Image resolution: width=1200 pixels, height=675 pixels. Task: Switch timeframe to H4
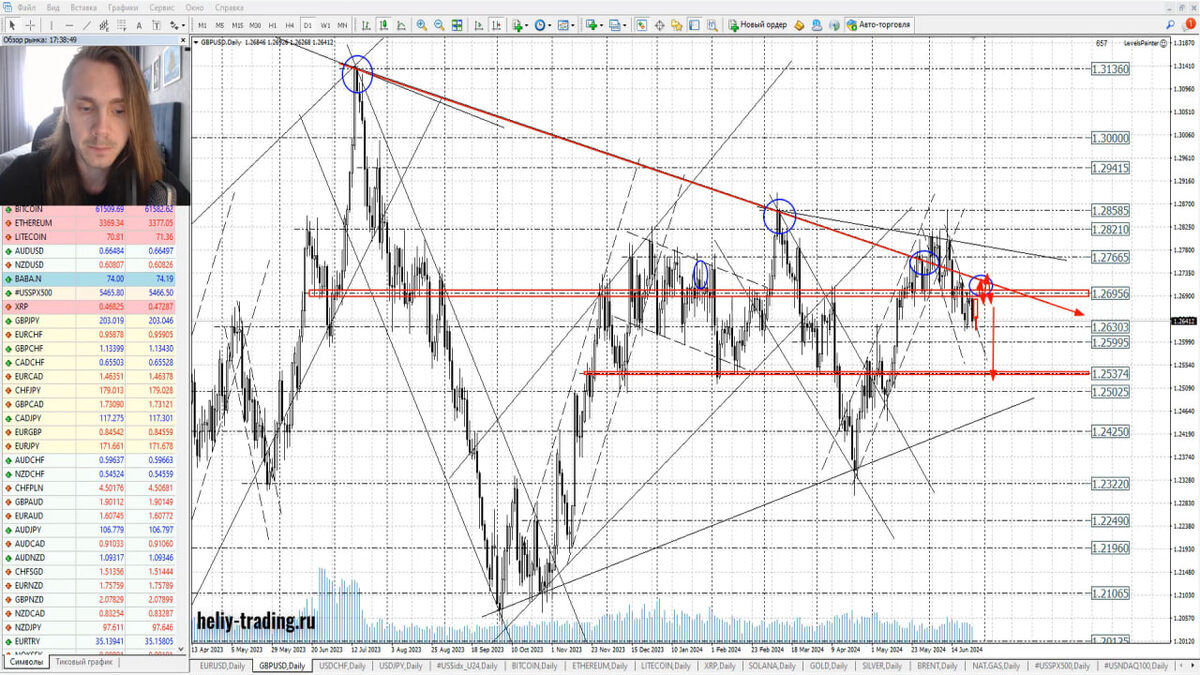pos(289,24)
